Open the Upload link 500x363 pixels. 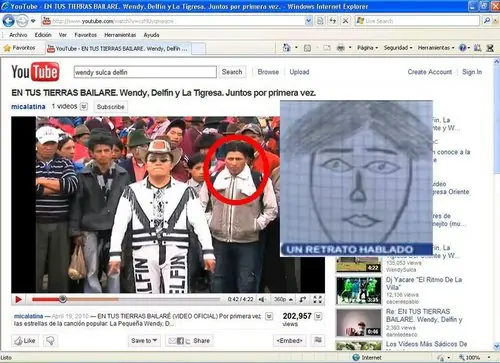[x=299, y=72]
